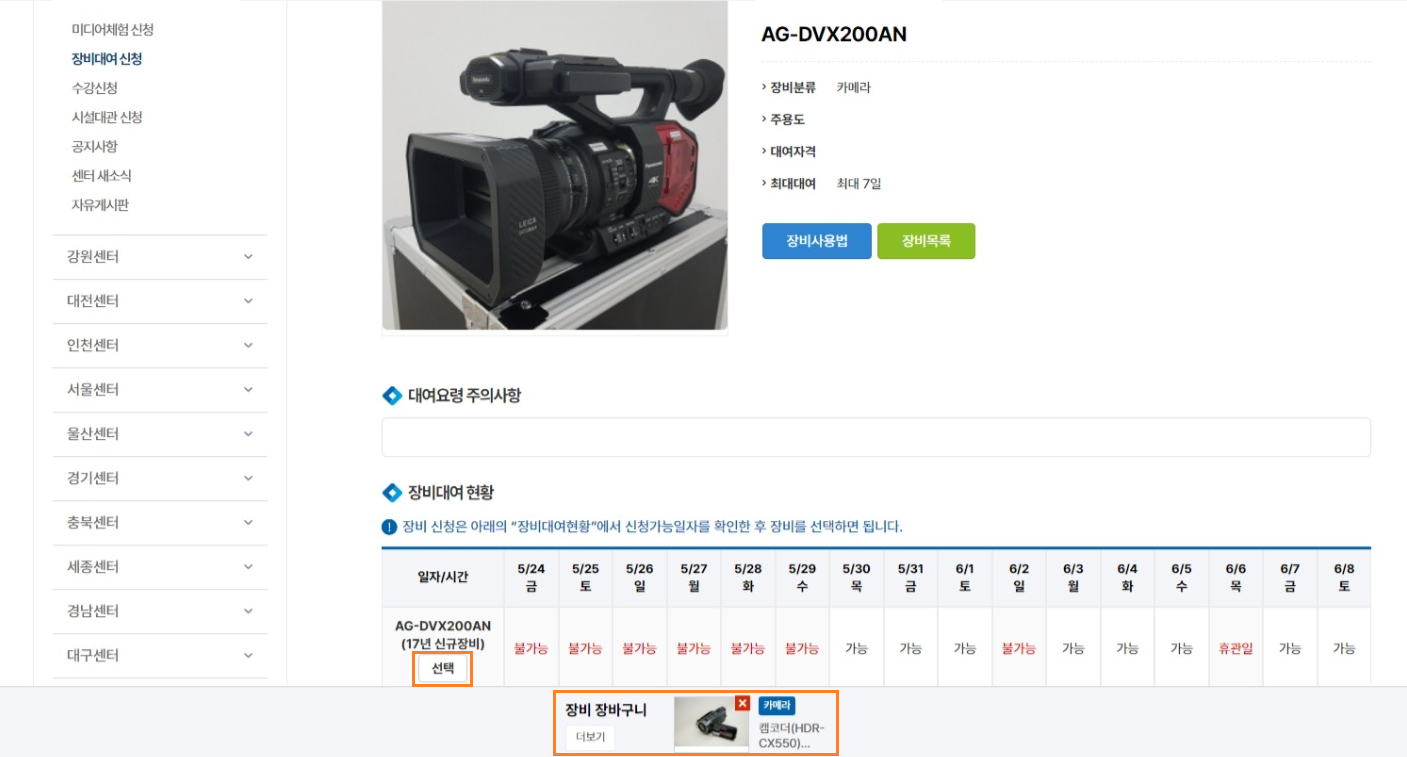Click 장비대여 현황 diamond icon
Viewport: 1407px width, 757px height.
point(392,492)
